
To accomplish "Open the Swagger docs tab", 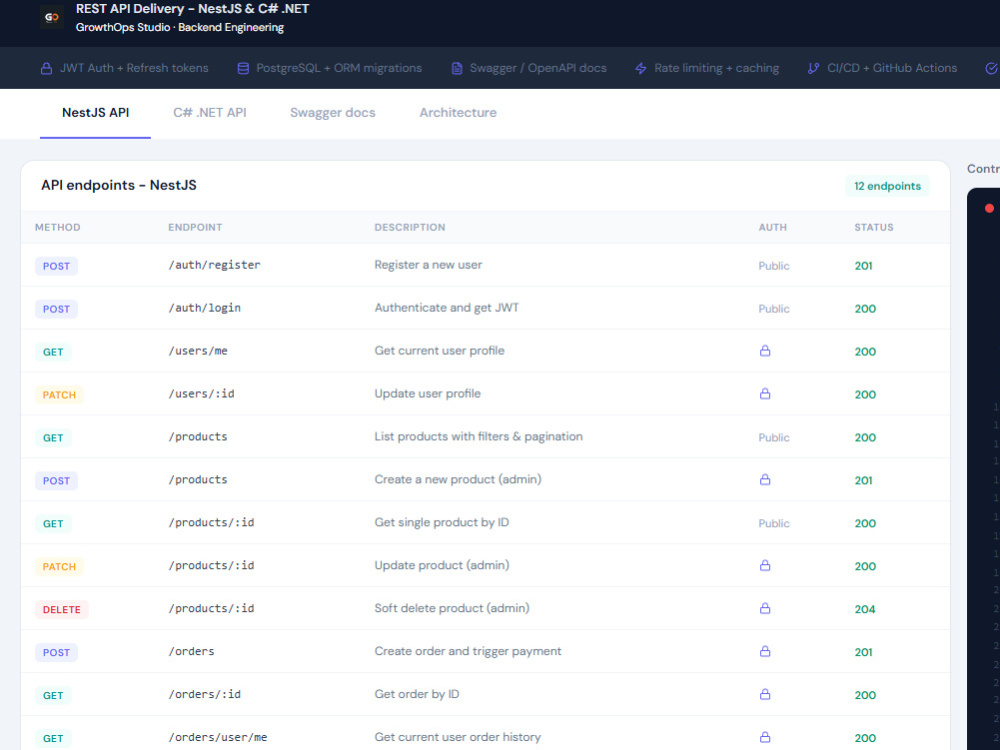I will point(332,113).
